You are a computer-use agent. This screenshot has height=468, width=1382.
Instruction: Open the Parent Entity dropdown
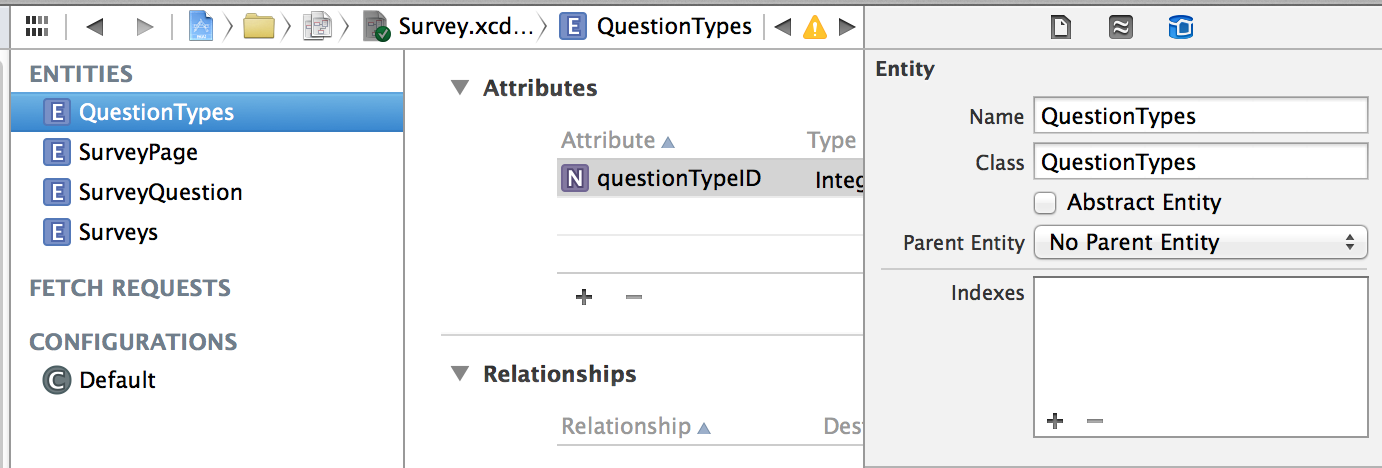click(1200, 242)
